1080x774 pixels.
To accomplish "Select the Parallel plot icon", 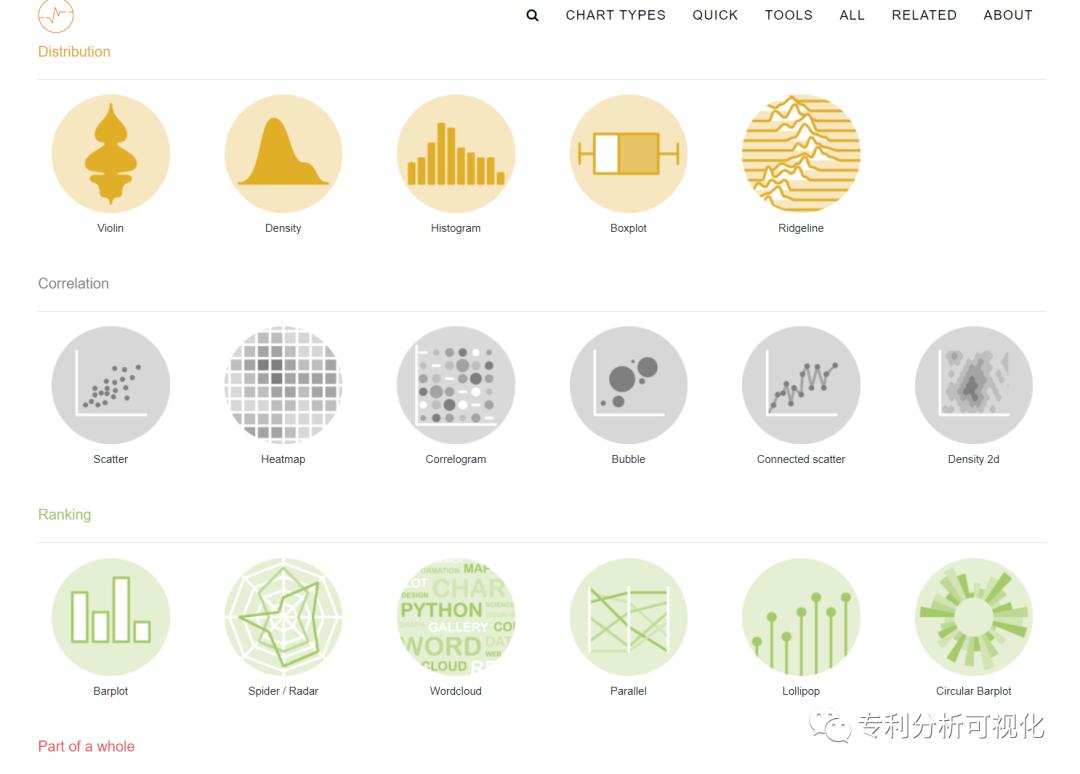I will pyautogui.click(x=628, y=616).
